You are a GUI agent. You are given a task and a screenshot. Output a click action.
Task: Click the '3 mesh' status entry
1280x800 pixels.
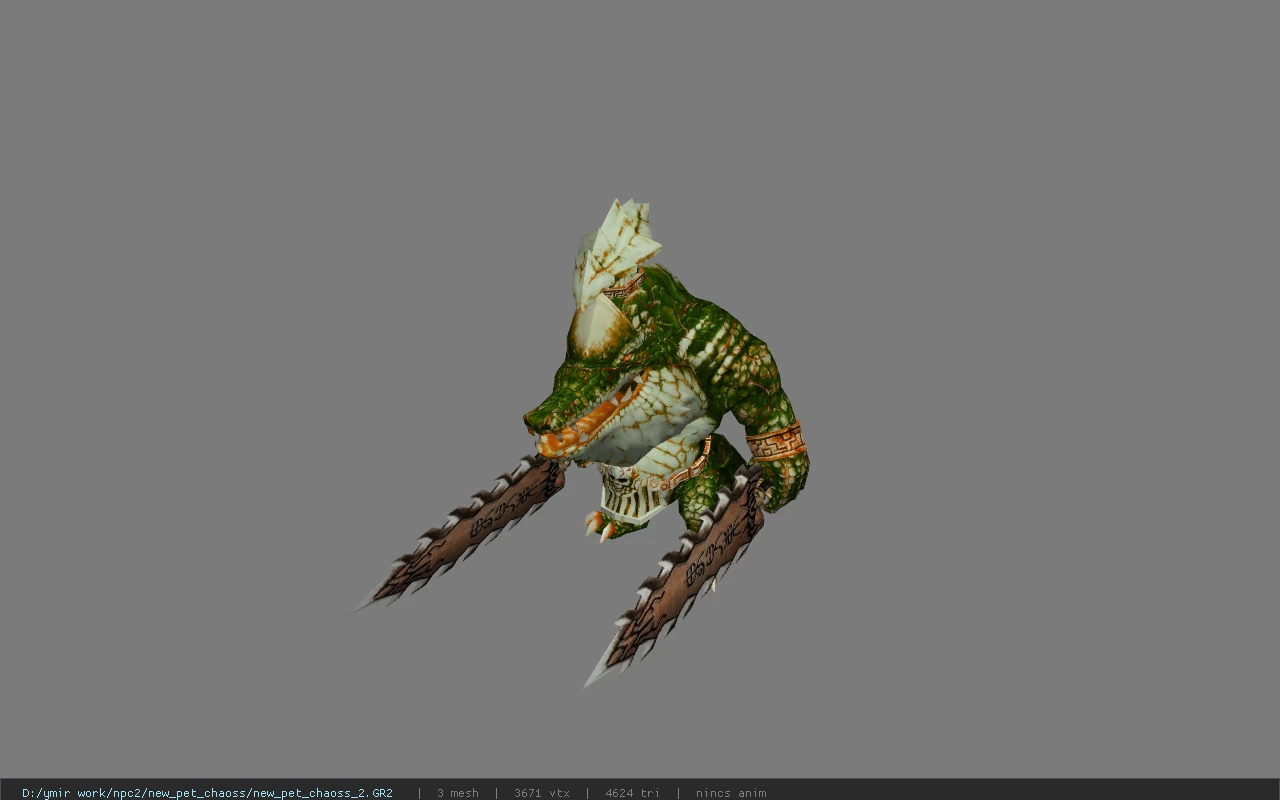458,793
